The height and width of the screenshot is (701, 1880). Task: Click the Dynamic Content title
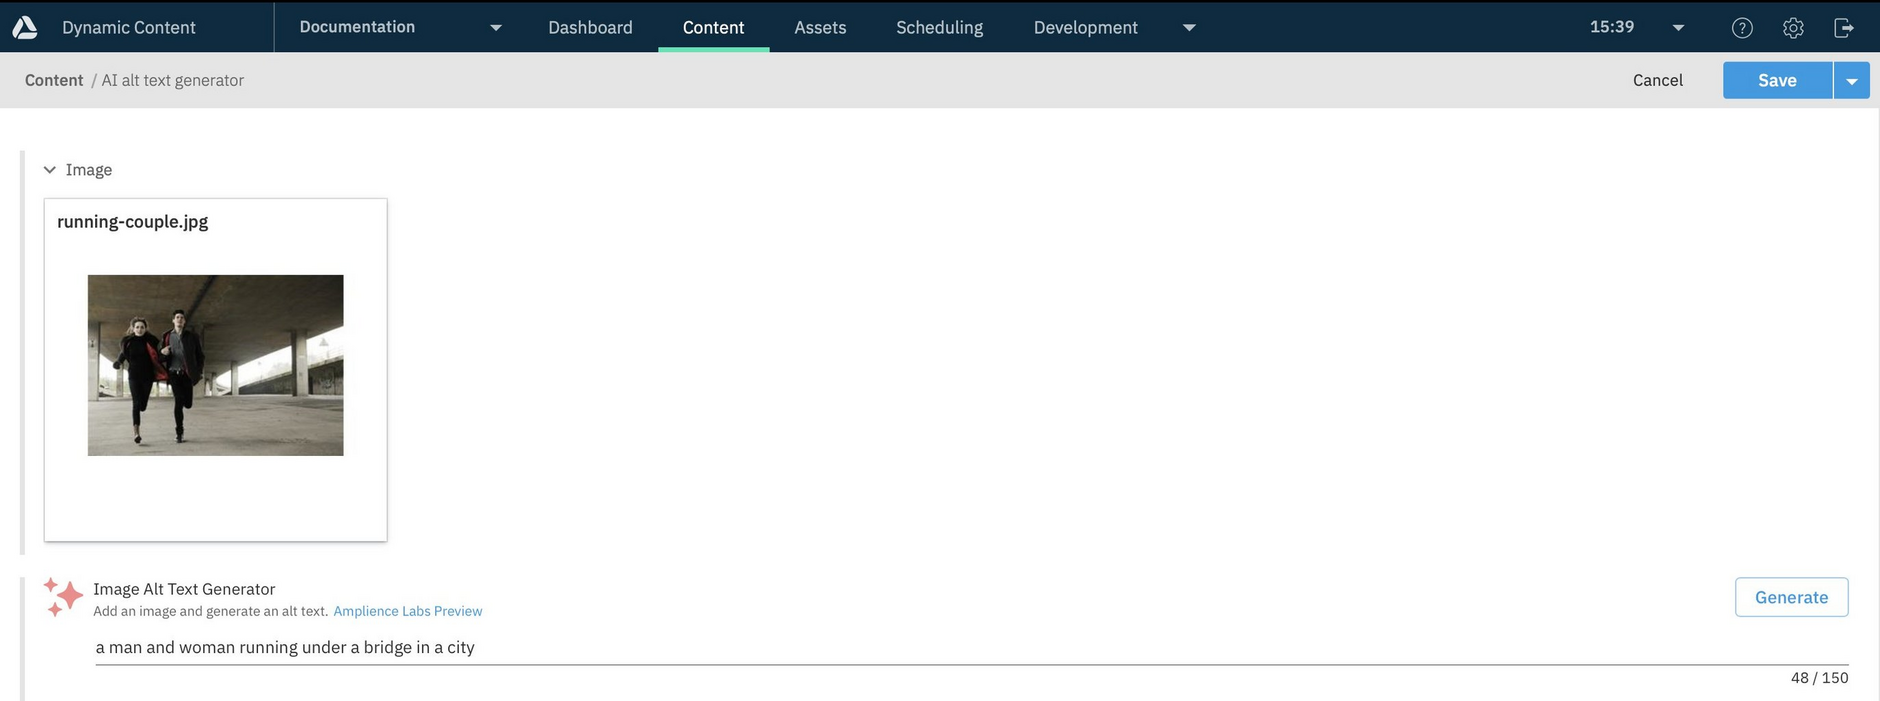[129, 27]
